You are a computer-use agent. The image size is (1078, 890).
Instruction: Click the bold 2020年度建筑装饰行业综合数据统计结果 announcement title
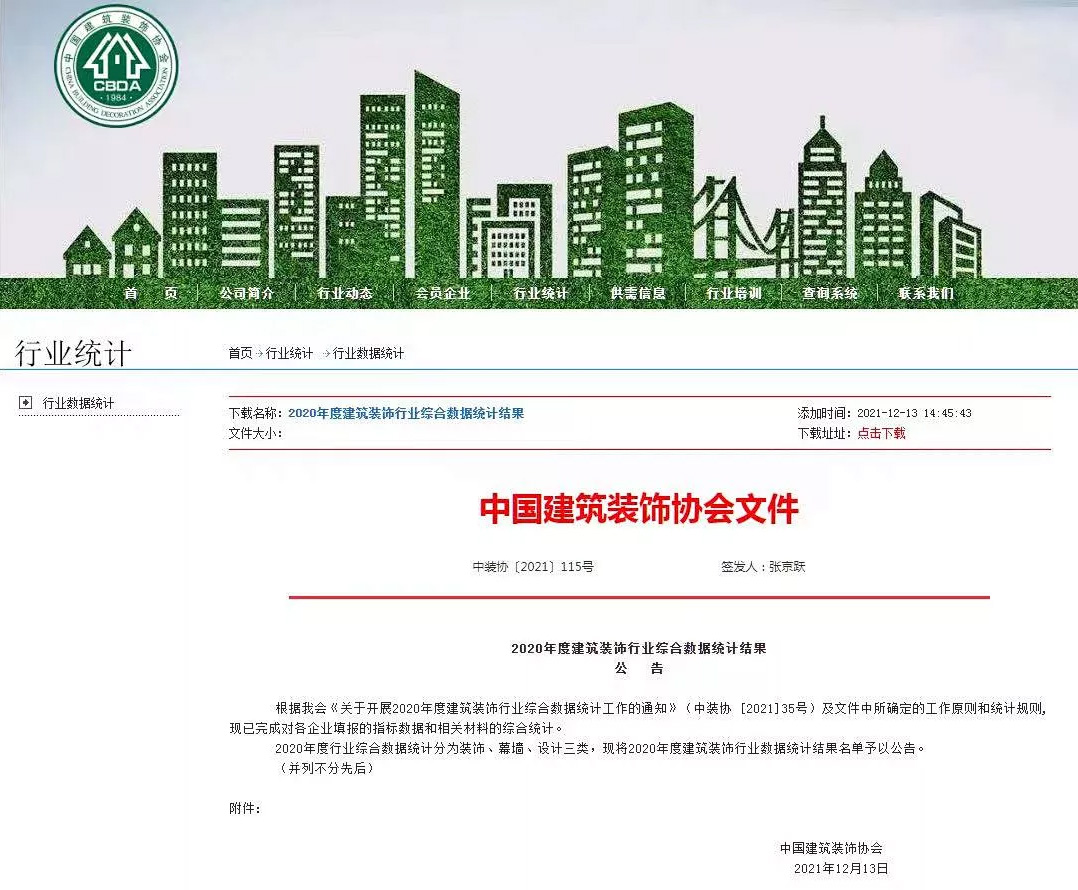[638, 648]
